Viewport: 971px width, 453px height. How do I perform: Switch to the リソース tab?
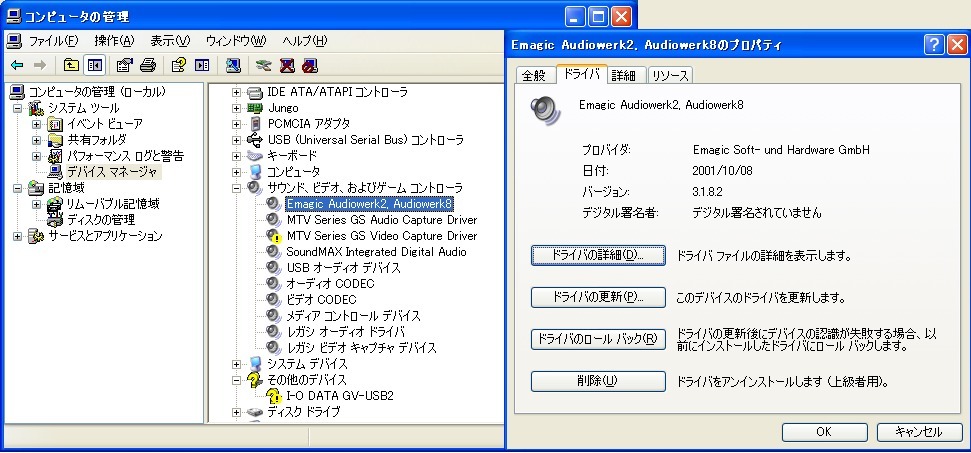point(670,76)
